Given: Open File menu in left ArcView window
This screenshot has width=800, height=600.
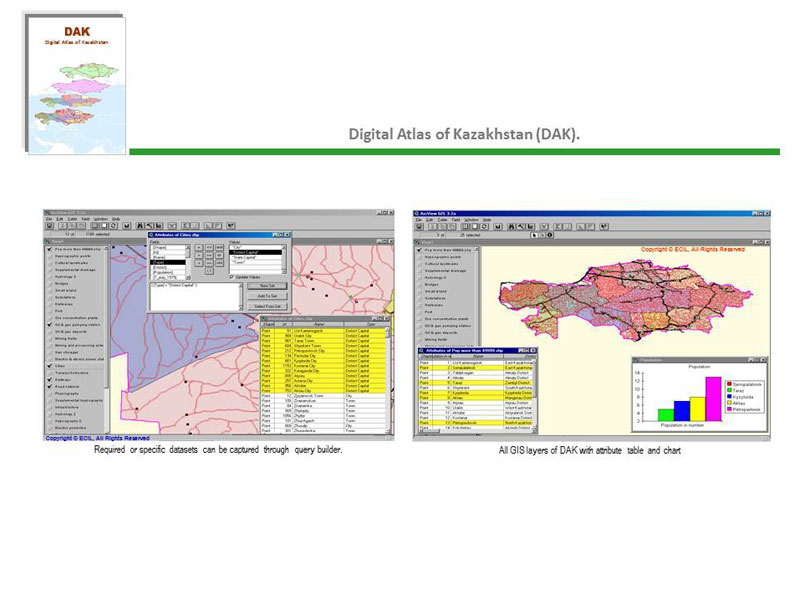Looking at the screenshot, I should click(x=49, y=219).
